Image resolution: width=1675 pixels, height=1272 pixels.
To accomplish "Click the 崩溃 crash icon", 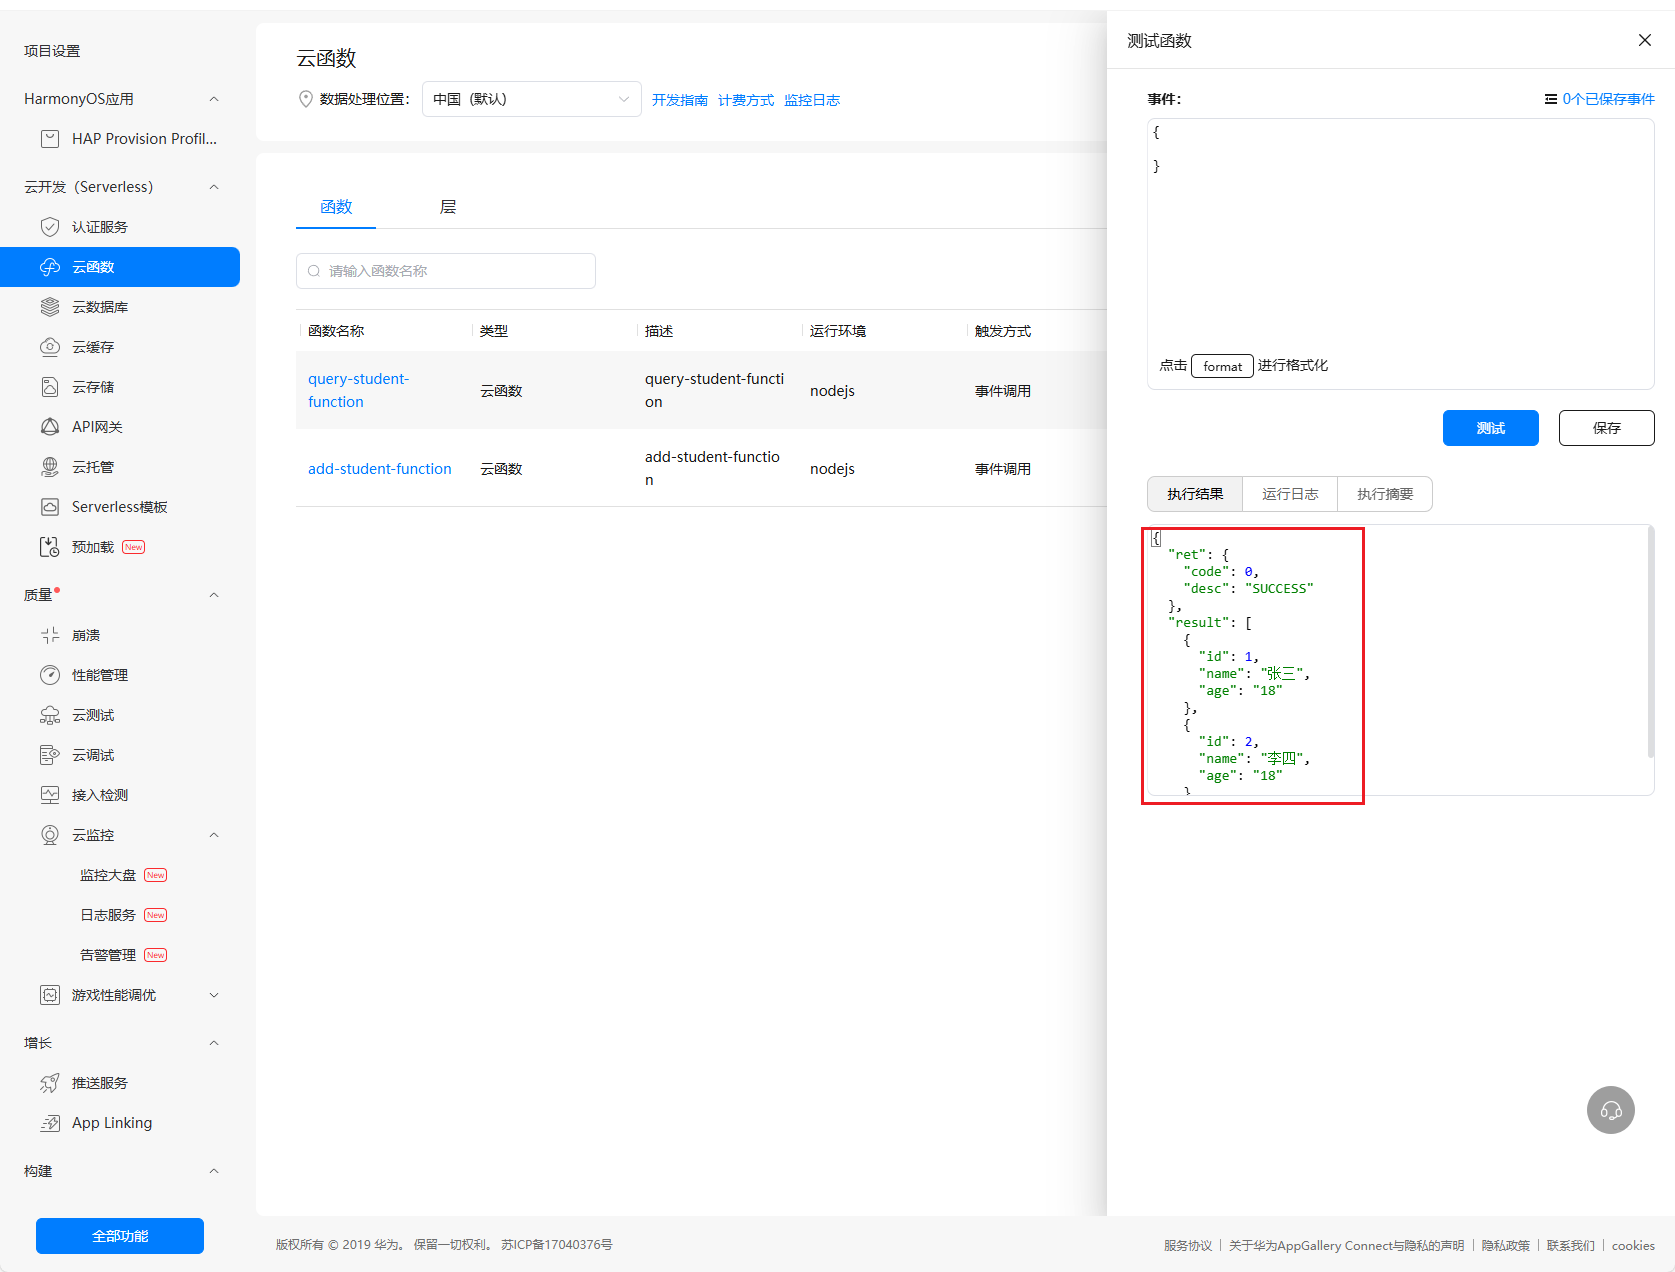I will (50, 635).
